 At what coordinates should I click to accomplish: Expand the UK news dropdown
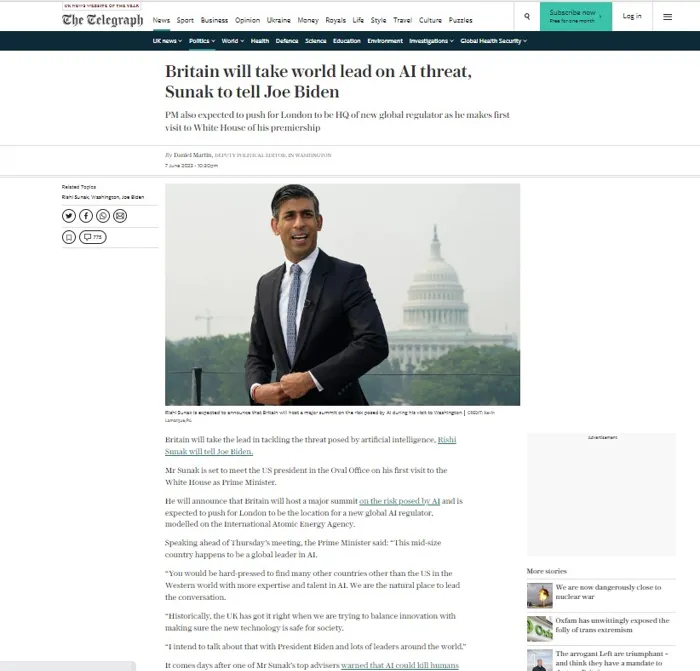(x=167, y=41)
